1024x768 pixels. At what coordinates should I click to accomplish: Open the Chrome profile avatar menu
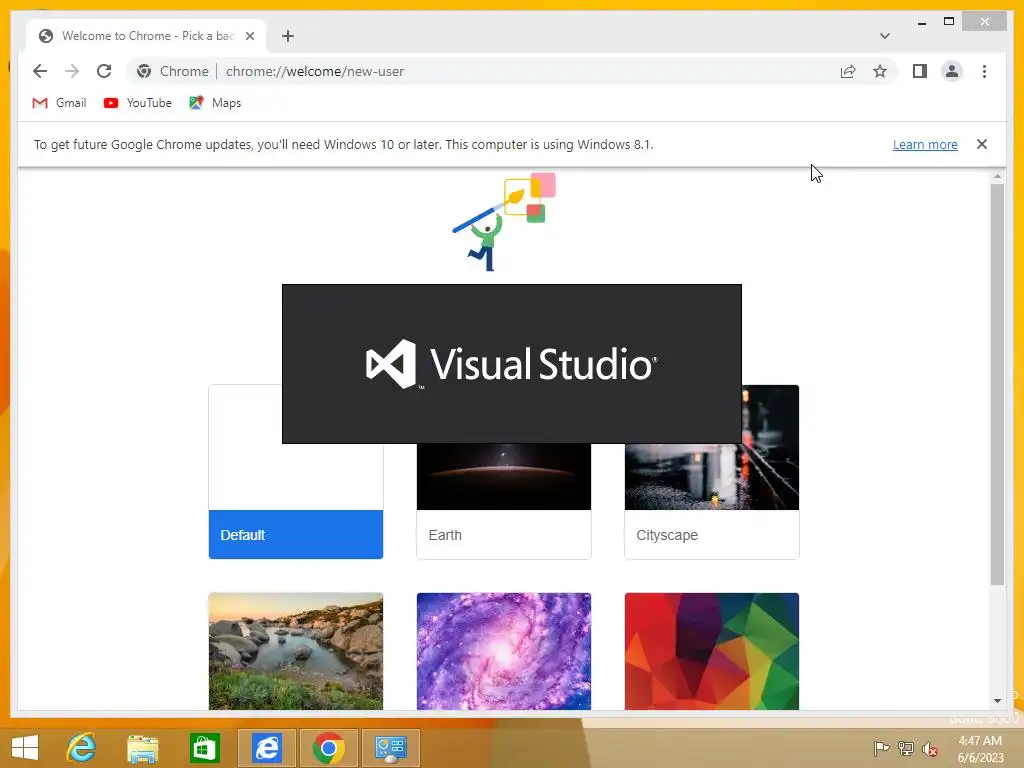[952, 71]
